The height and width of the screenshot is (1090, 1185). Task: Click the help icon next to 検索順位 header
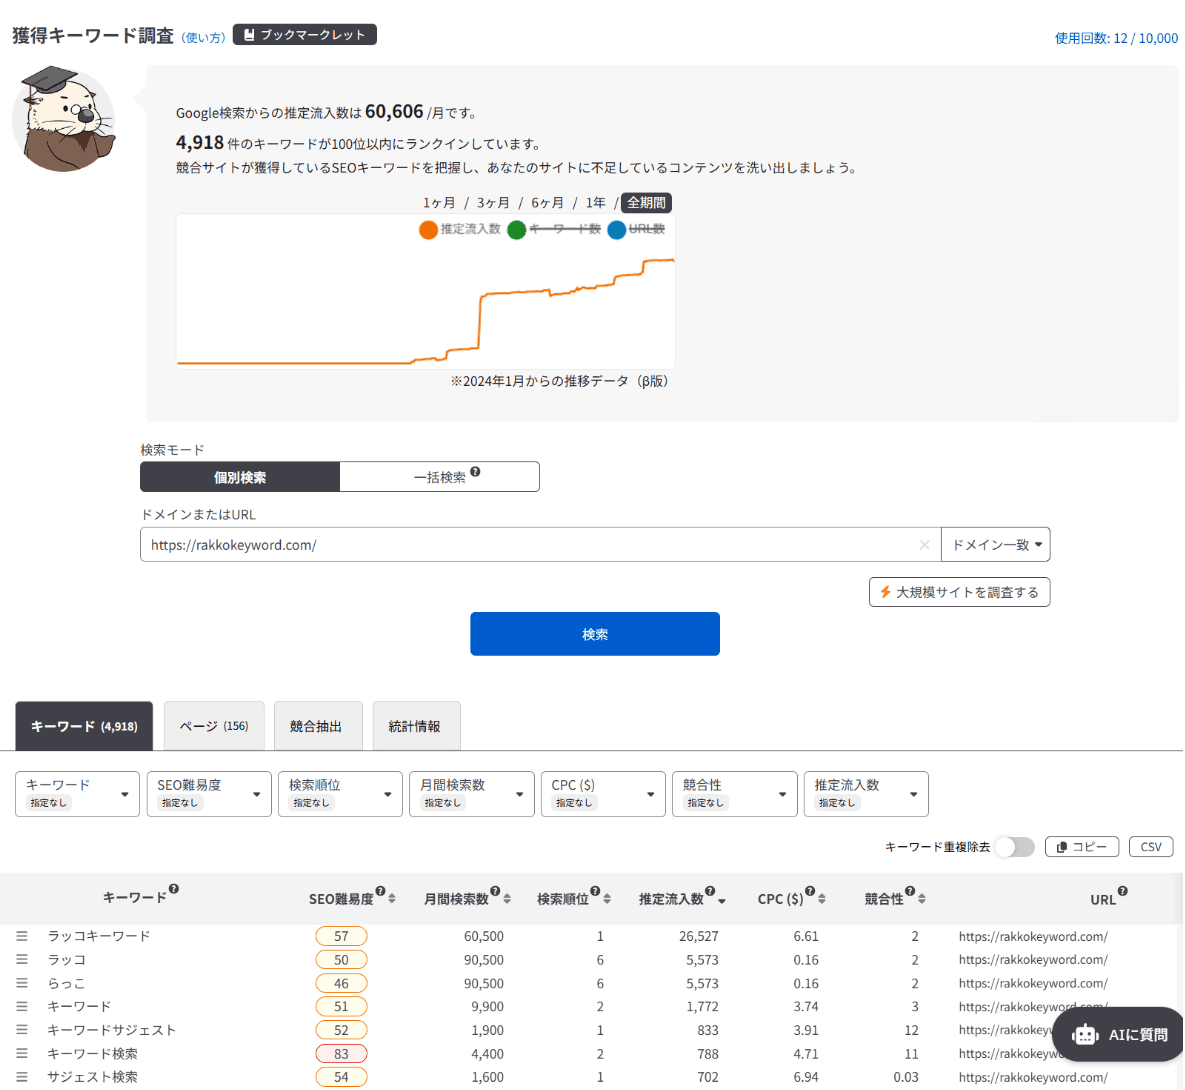coord(595,891)
